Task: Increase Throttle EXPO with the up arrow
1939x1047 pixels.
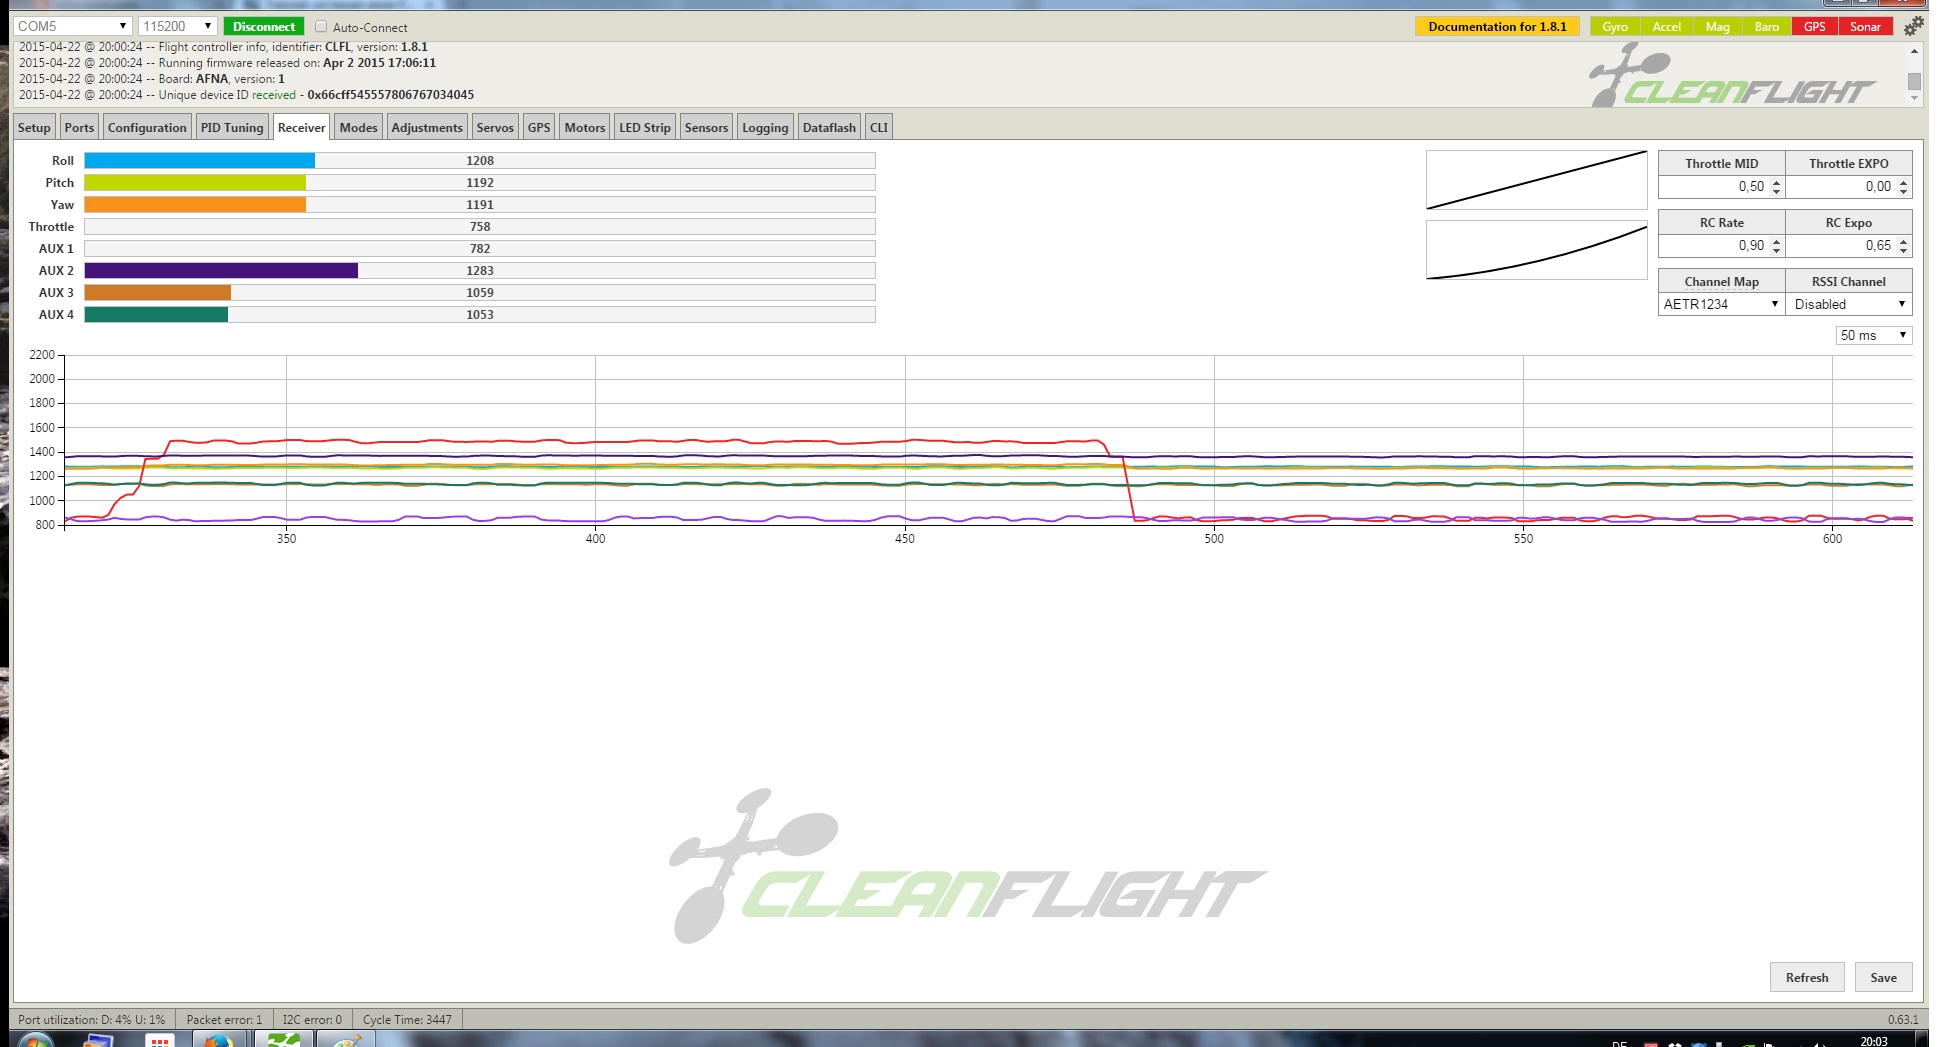Action: [1903, 183]
